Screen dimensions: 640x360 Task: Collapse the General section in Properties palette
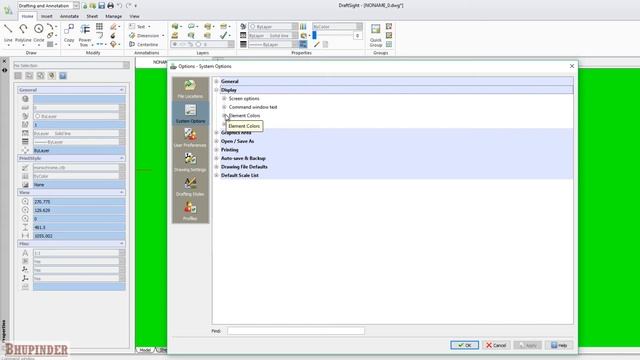pos(122,90)
